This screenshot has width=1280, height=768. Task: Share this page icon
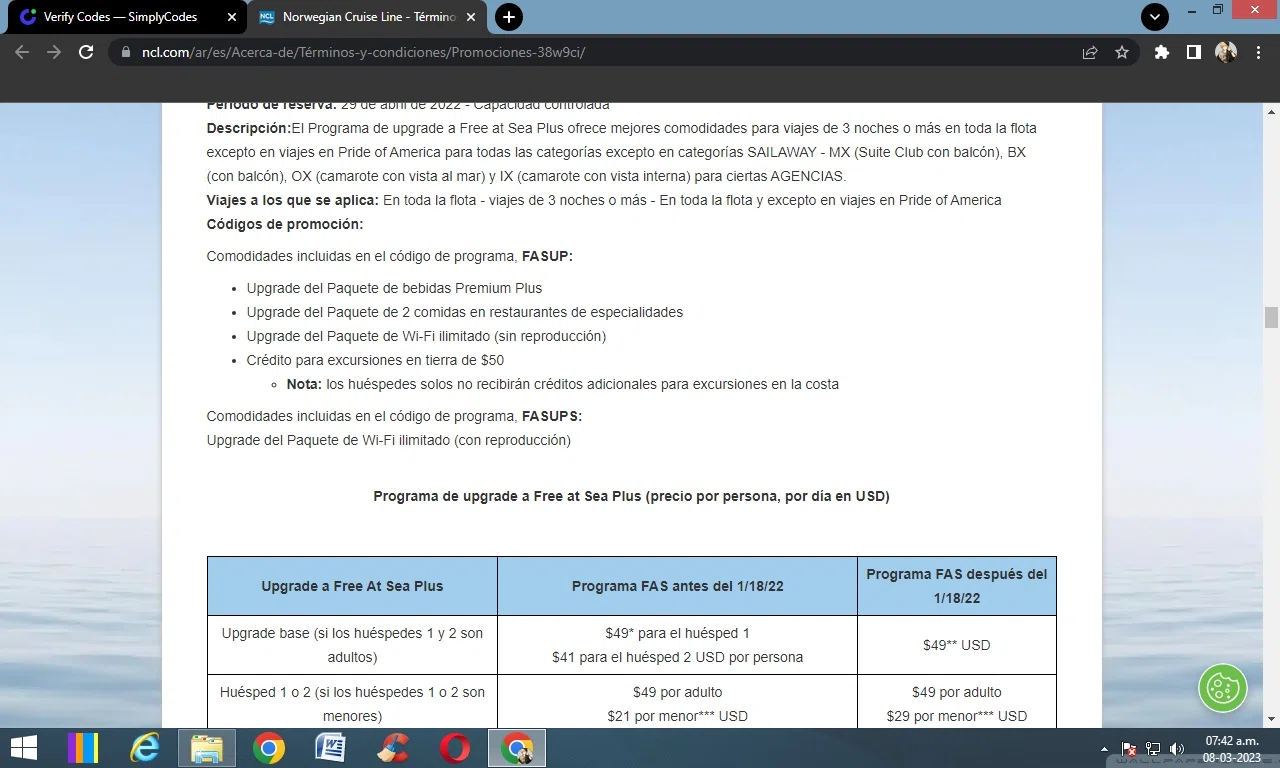[1090, 52]
